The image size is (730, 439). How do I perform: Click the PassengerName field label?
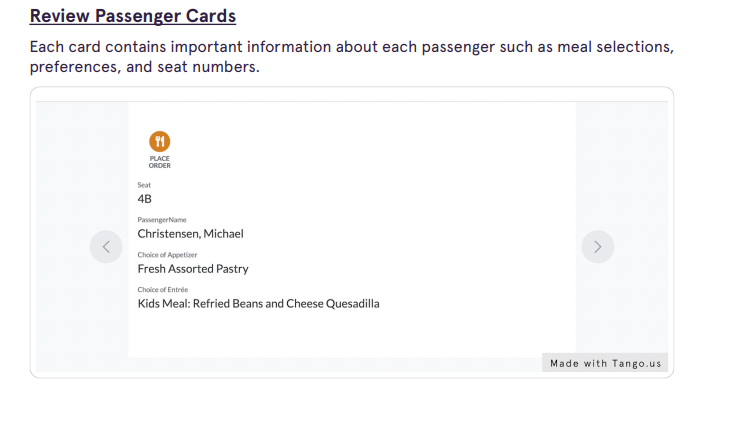162,220
